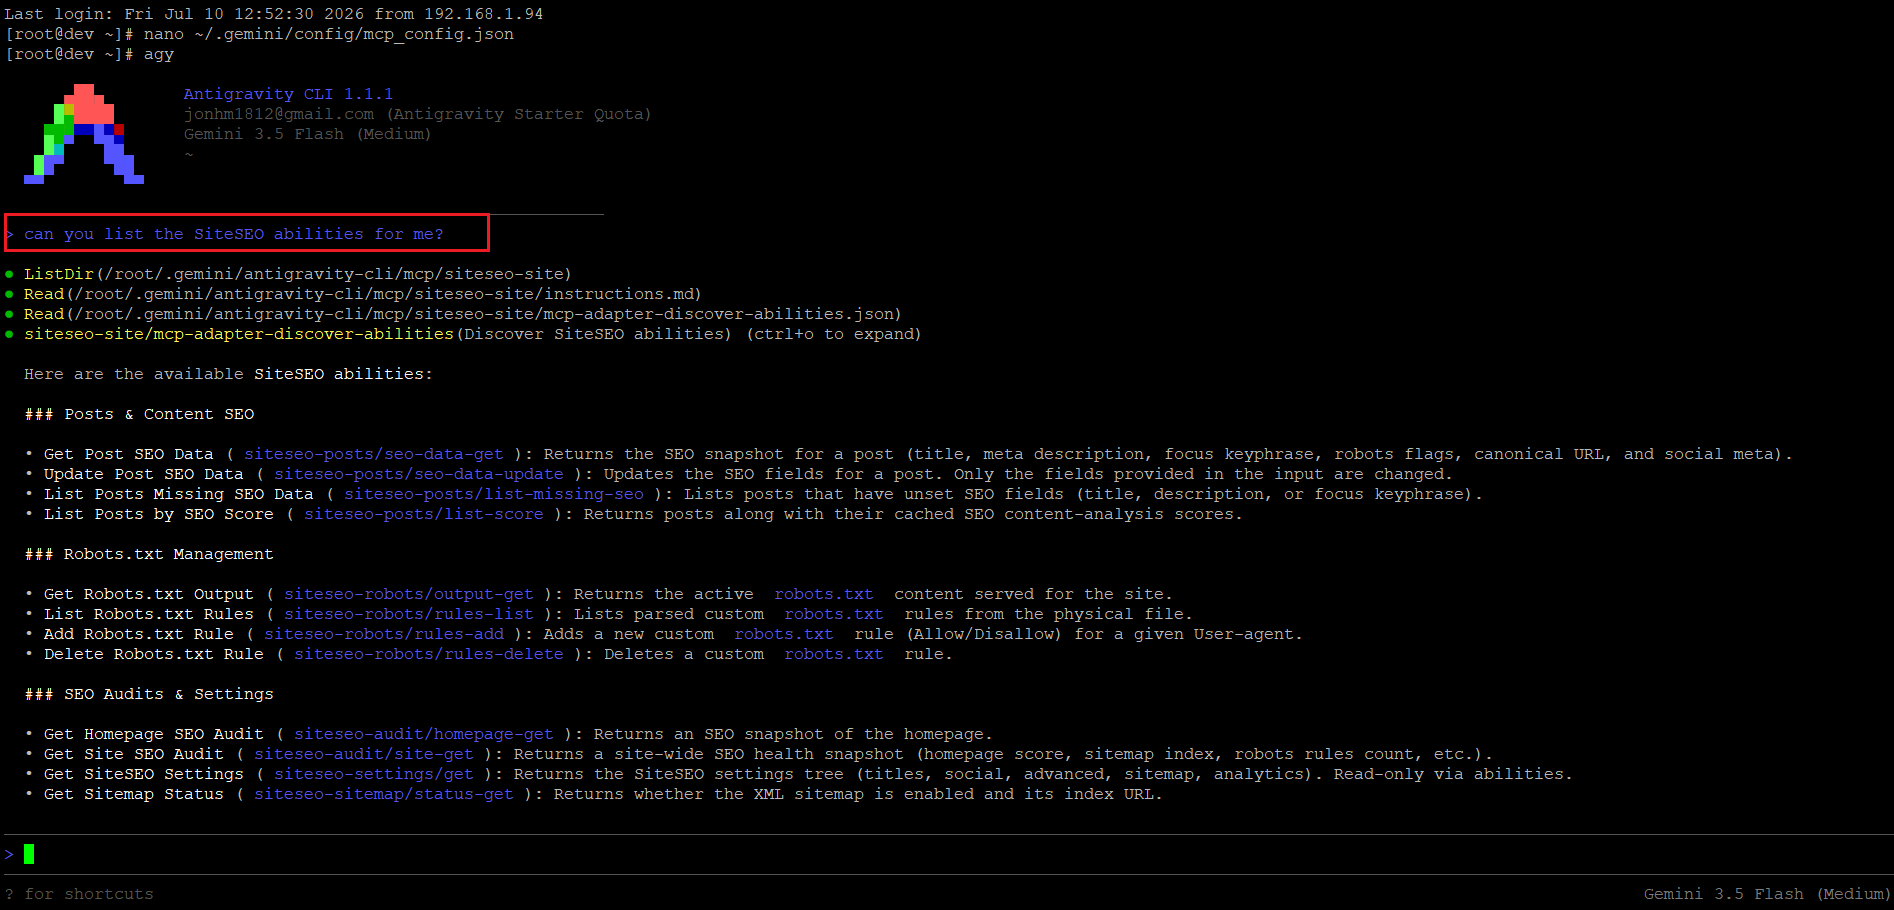Open the siteseo-settings/get link

pyautogui.click(x=374, y=774)
